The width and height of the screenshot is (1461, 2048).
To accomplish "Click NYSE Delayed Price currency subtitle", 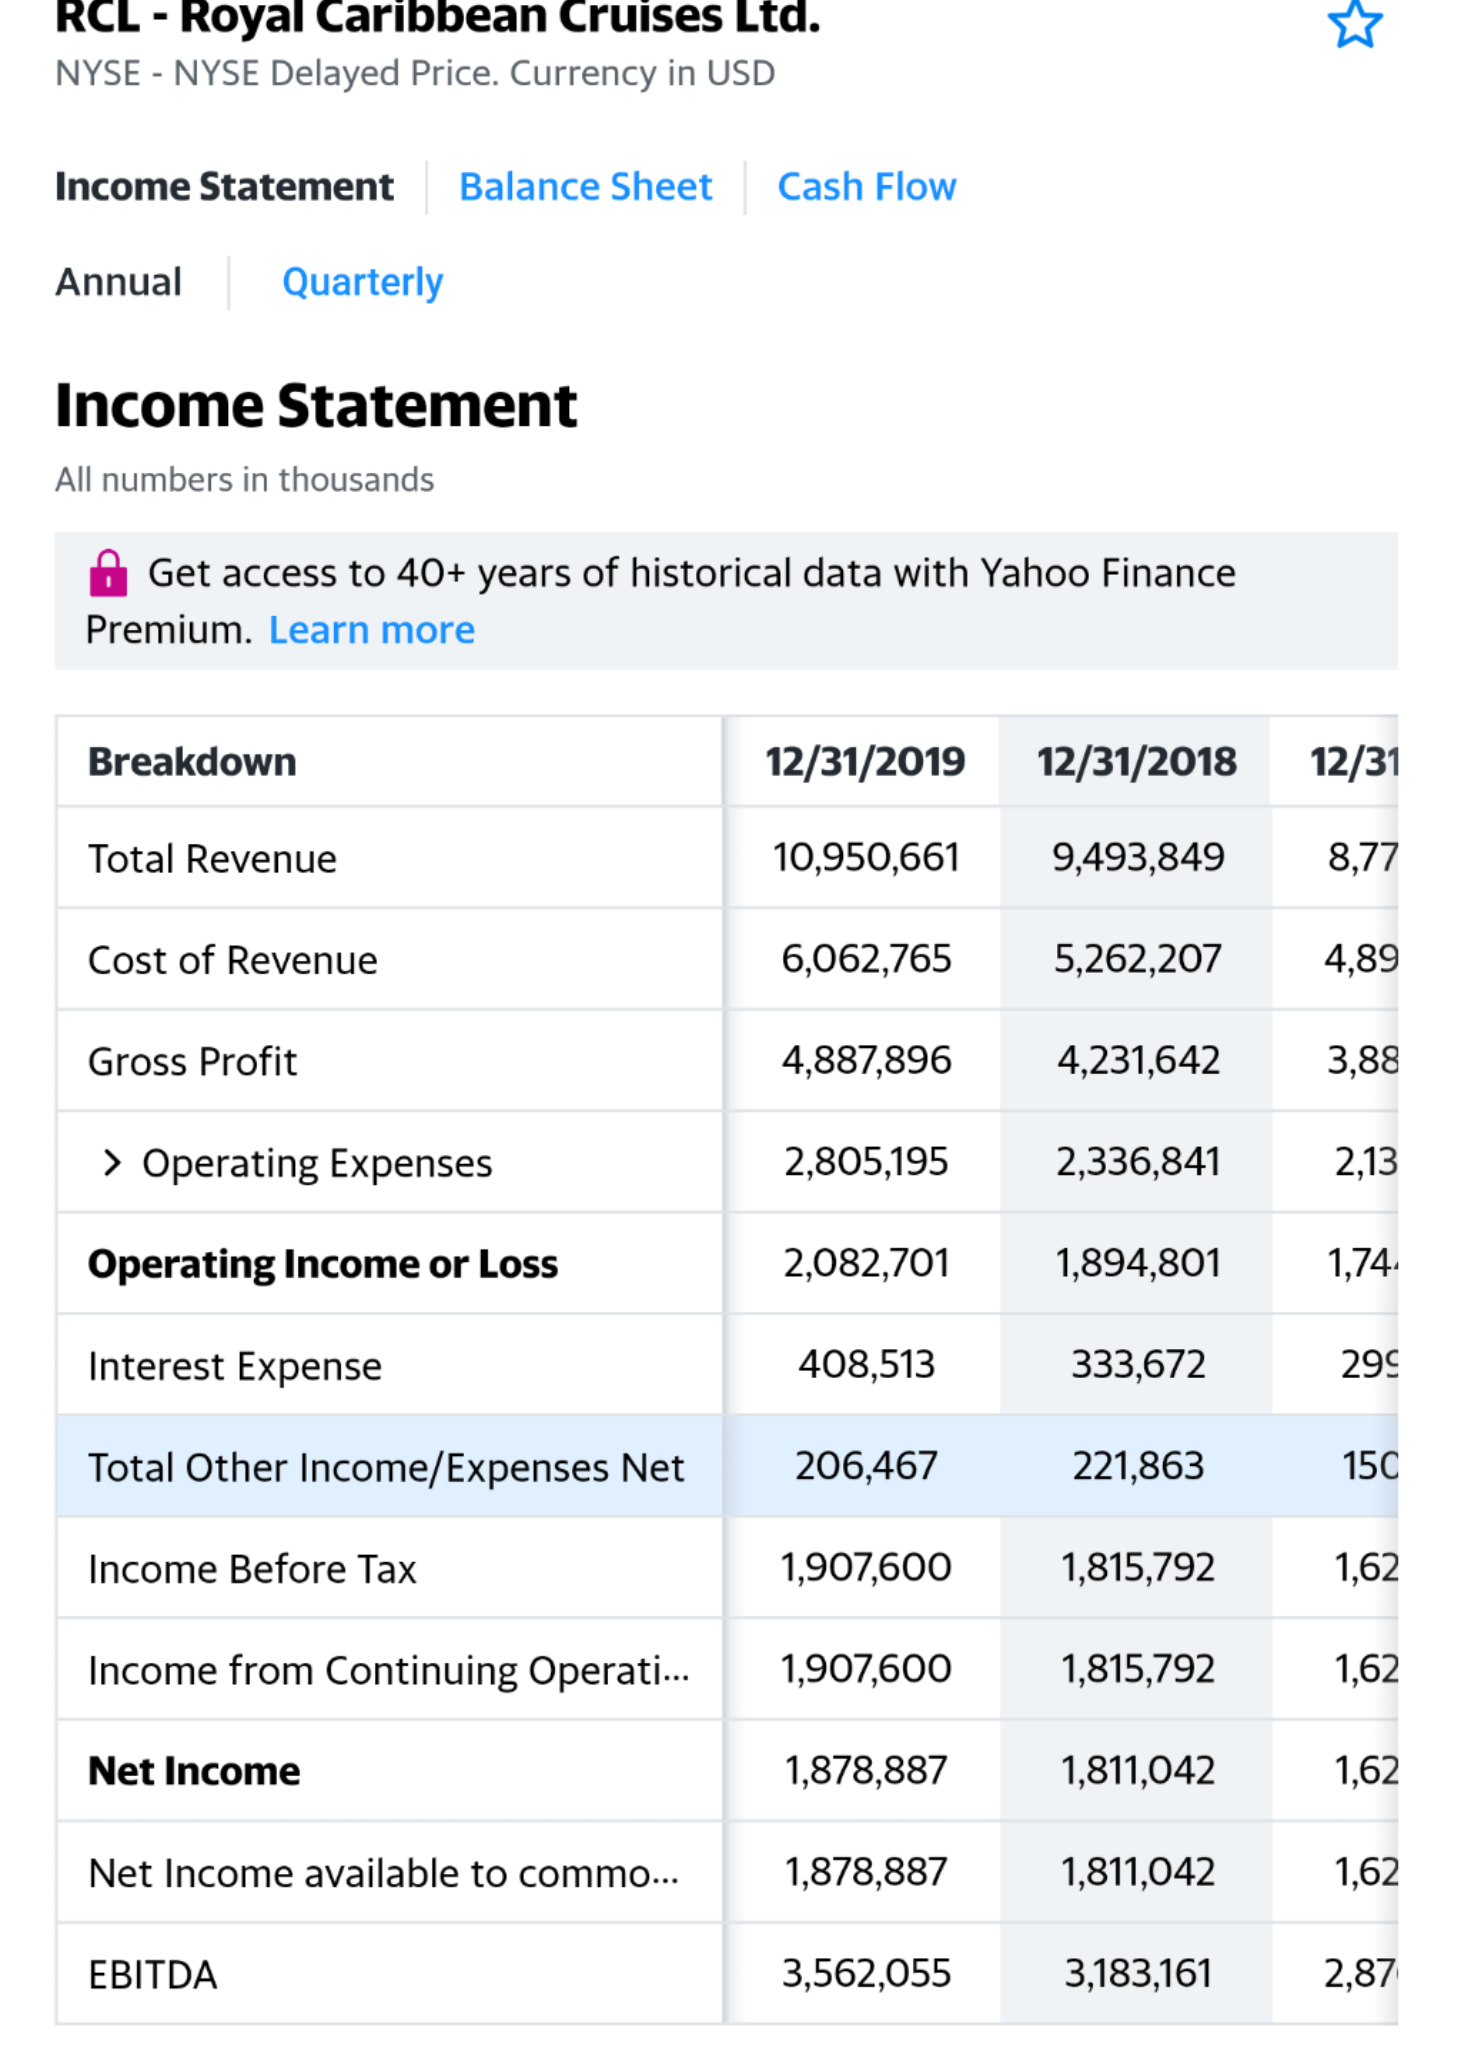I will click(x=415, y=74).
